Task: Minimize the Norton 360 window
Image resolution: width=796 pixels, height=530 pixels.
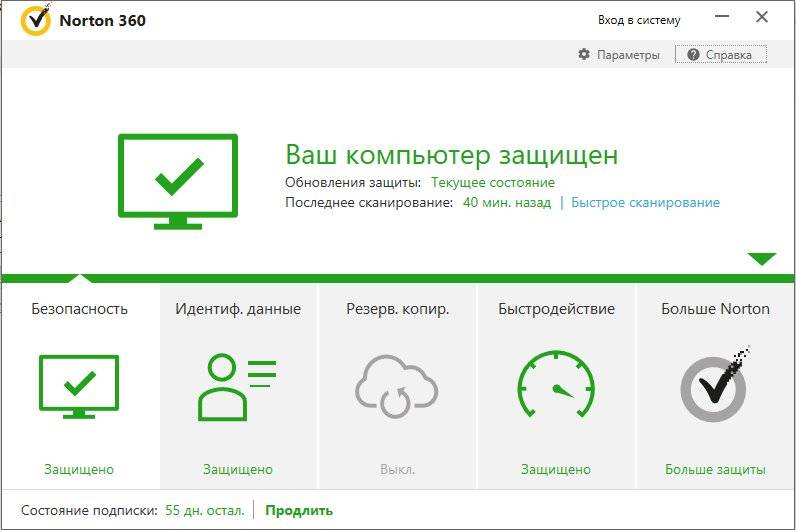Action: pyautogui.click(x=722, y=17)
